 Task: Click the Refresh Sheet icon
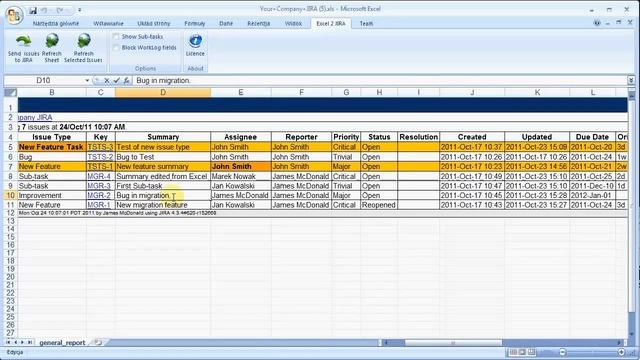click(52, 41)
